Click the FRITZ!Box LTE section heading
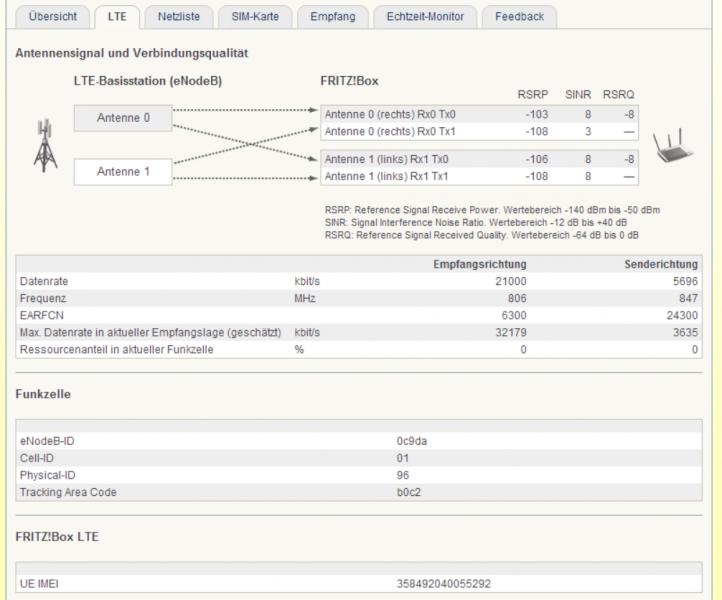This screenshot has height=600, width=722. tap(57, 537)
